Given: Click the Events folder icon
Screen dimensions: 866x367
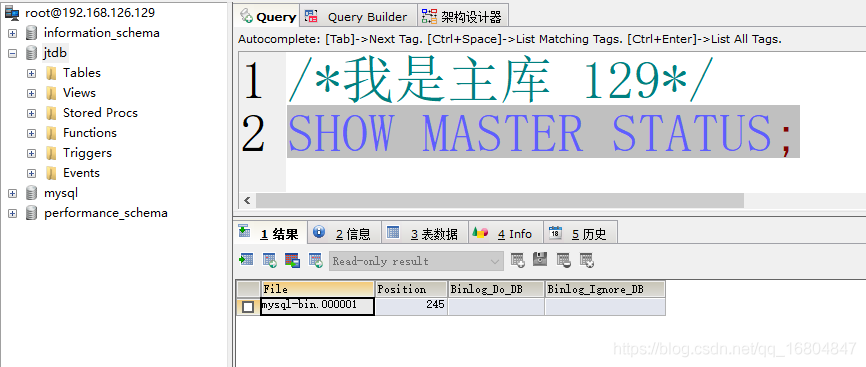Looking at the screenshot, I should (51, 173).
